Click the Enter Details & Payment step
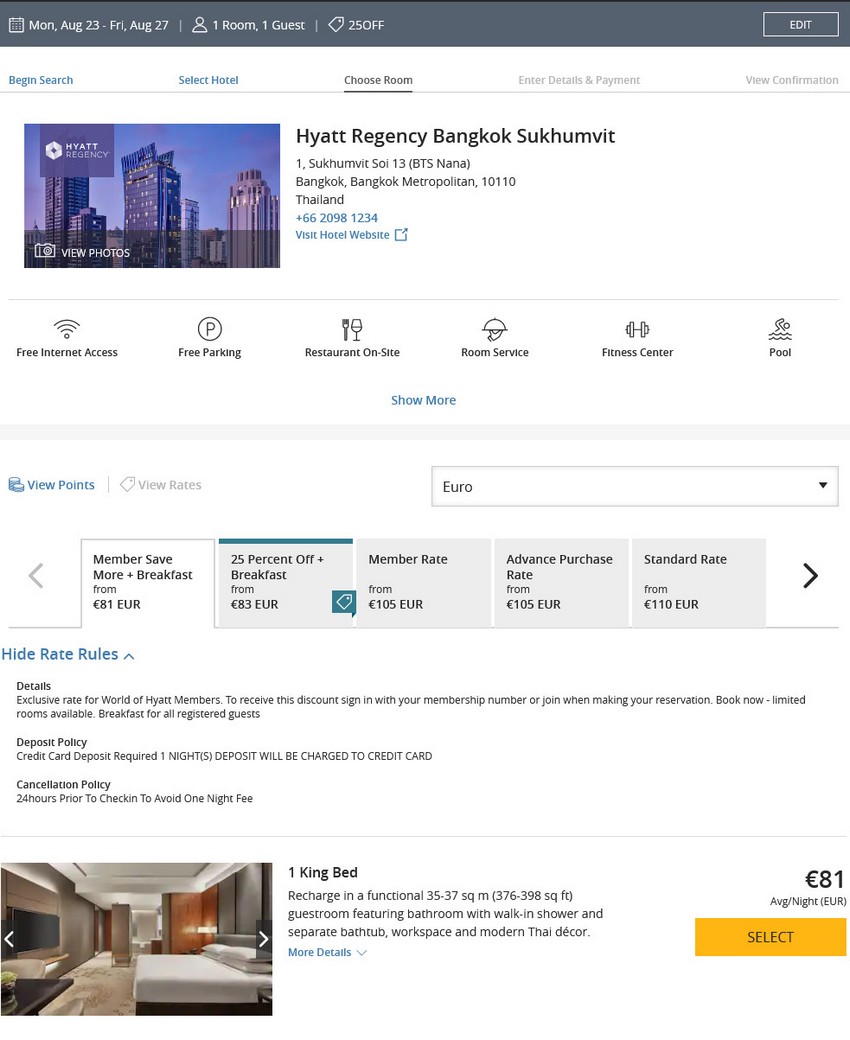Image resolution: width=850 pixels, height=1040 pixels. click(579, 80)
